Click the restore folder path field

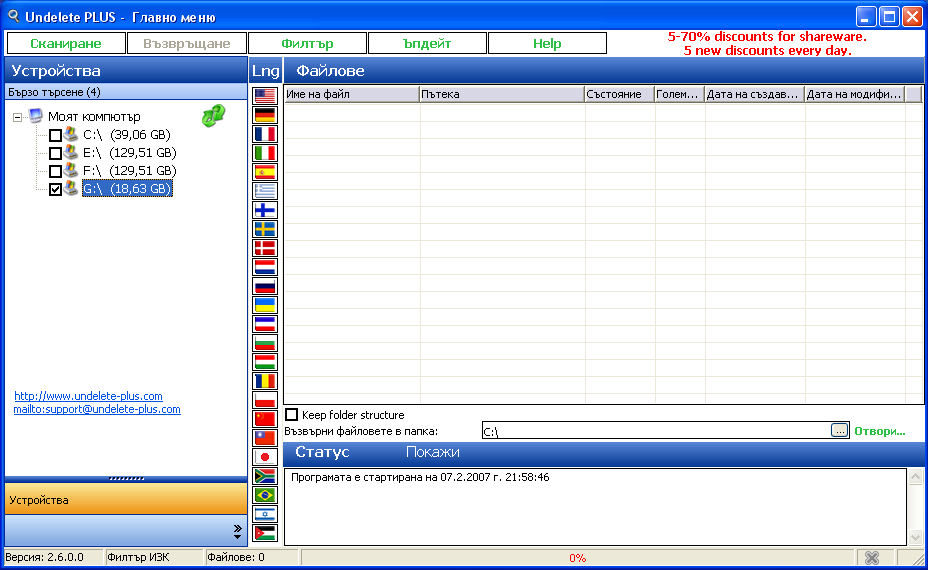656,431
